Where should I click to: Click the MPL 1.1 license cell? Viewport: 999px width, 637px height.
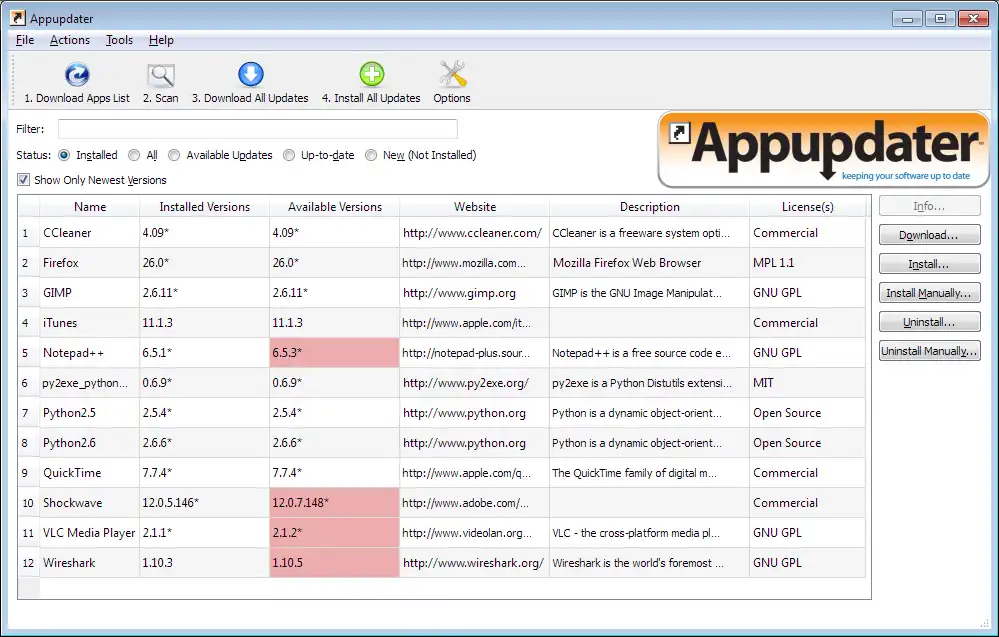click(807, 263)
